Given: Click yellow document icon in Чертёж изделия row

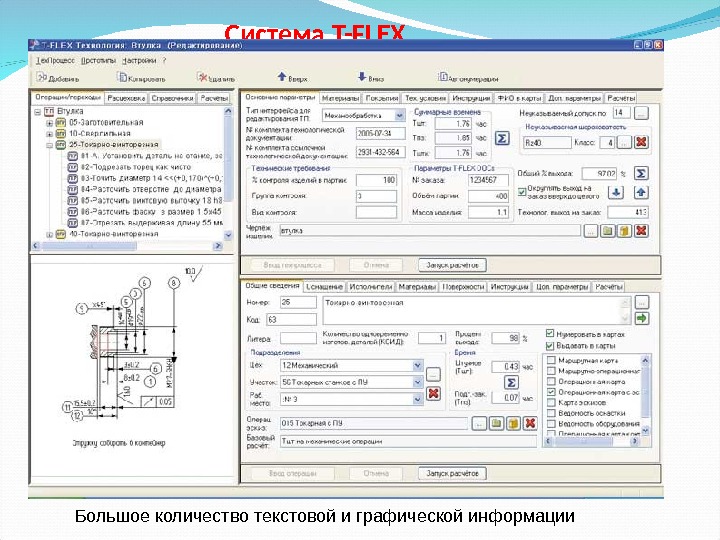Looking at the screenshot, I should pyautogui.click(x=624, y=231).
